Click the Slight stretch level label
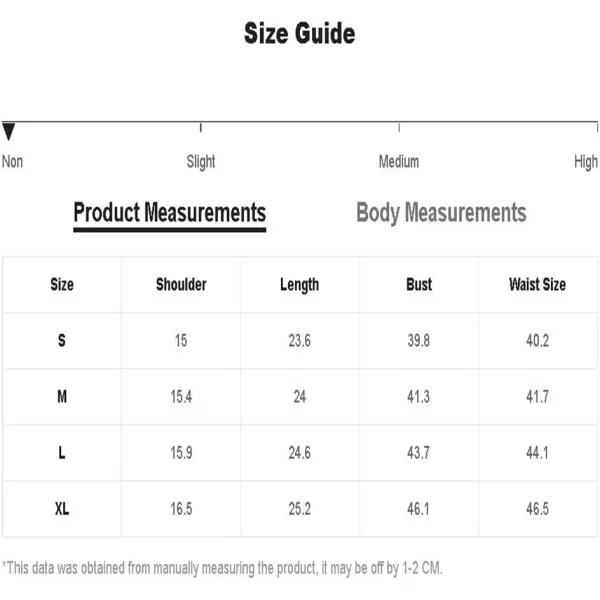 (201, 162)
